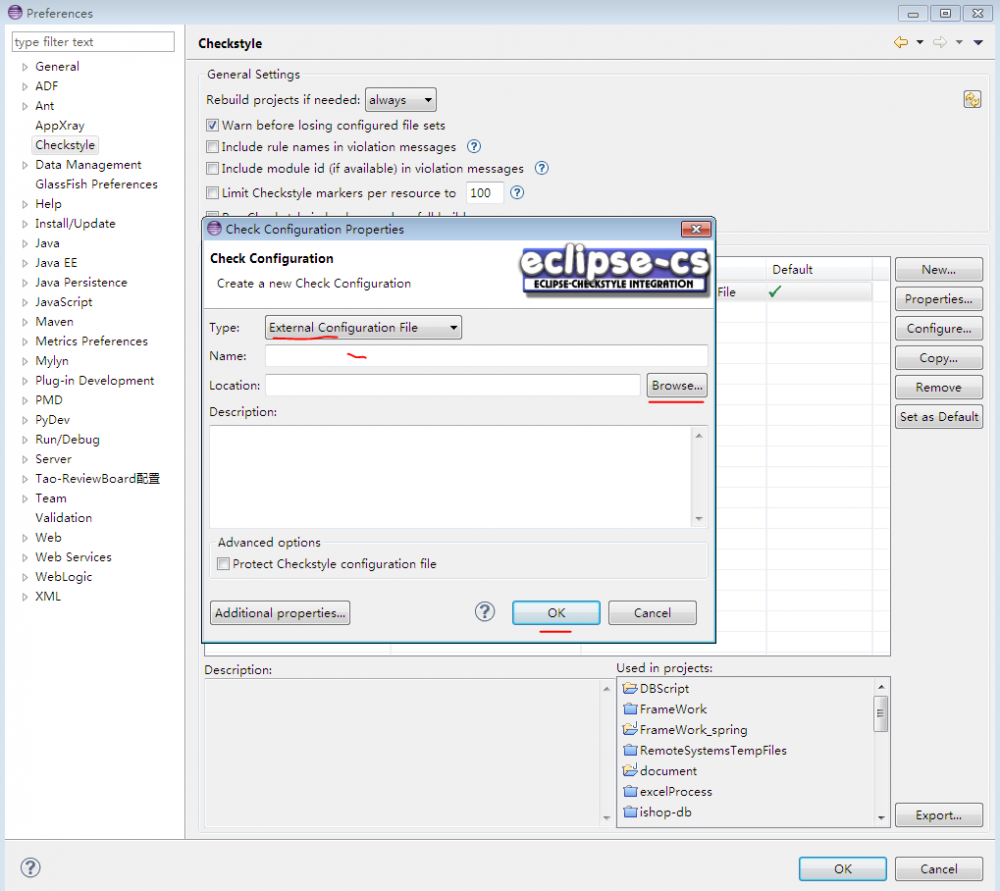This screenshot has height=891, width=1000.
Task: Expand the Maven tree node
Action: click(x=25, y=322)
